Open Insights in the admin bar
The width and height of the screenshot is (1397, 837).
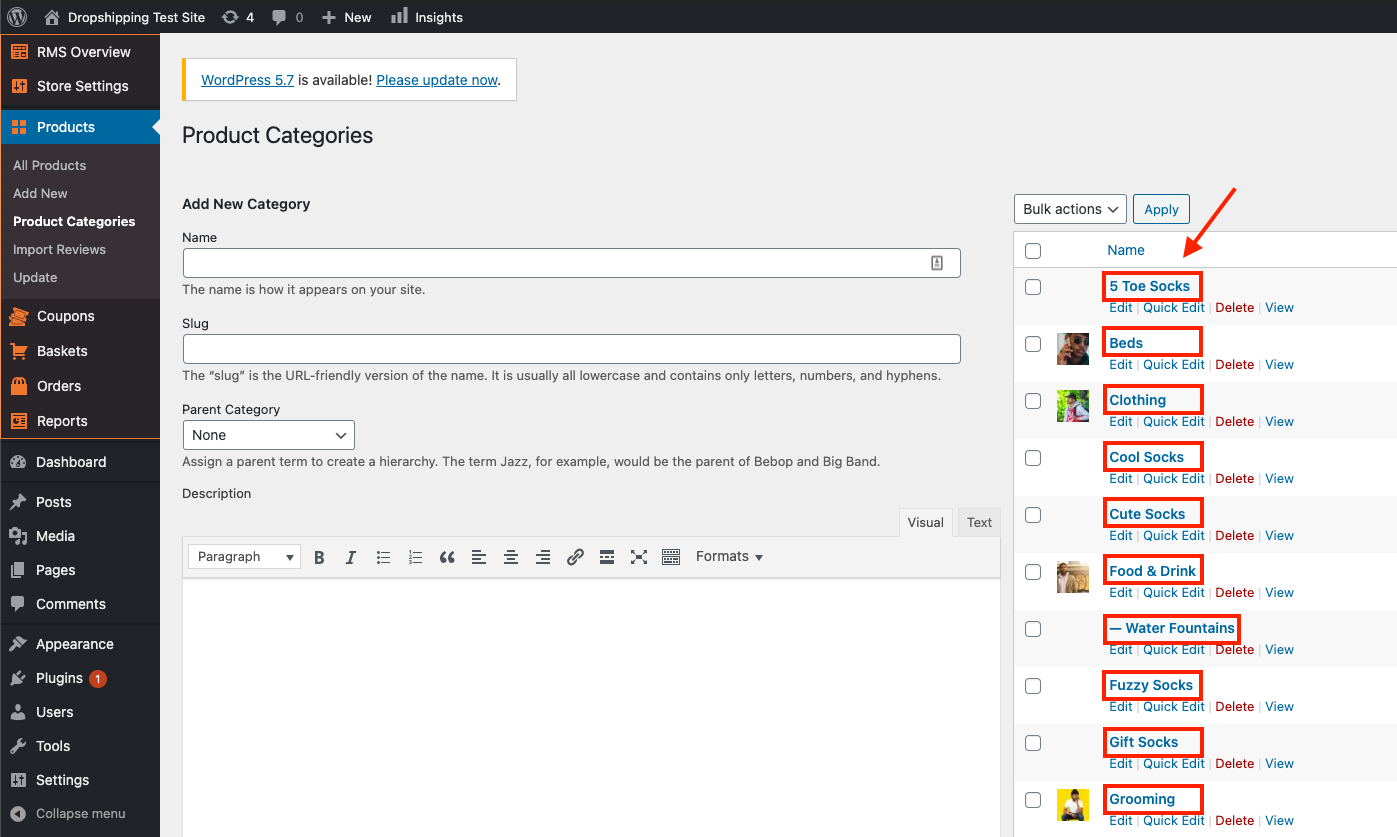tap(427, 17)
